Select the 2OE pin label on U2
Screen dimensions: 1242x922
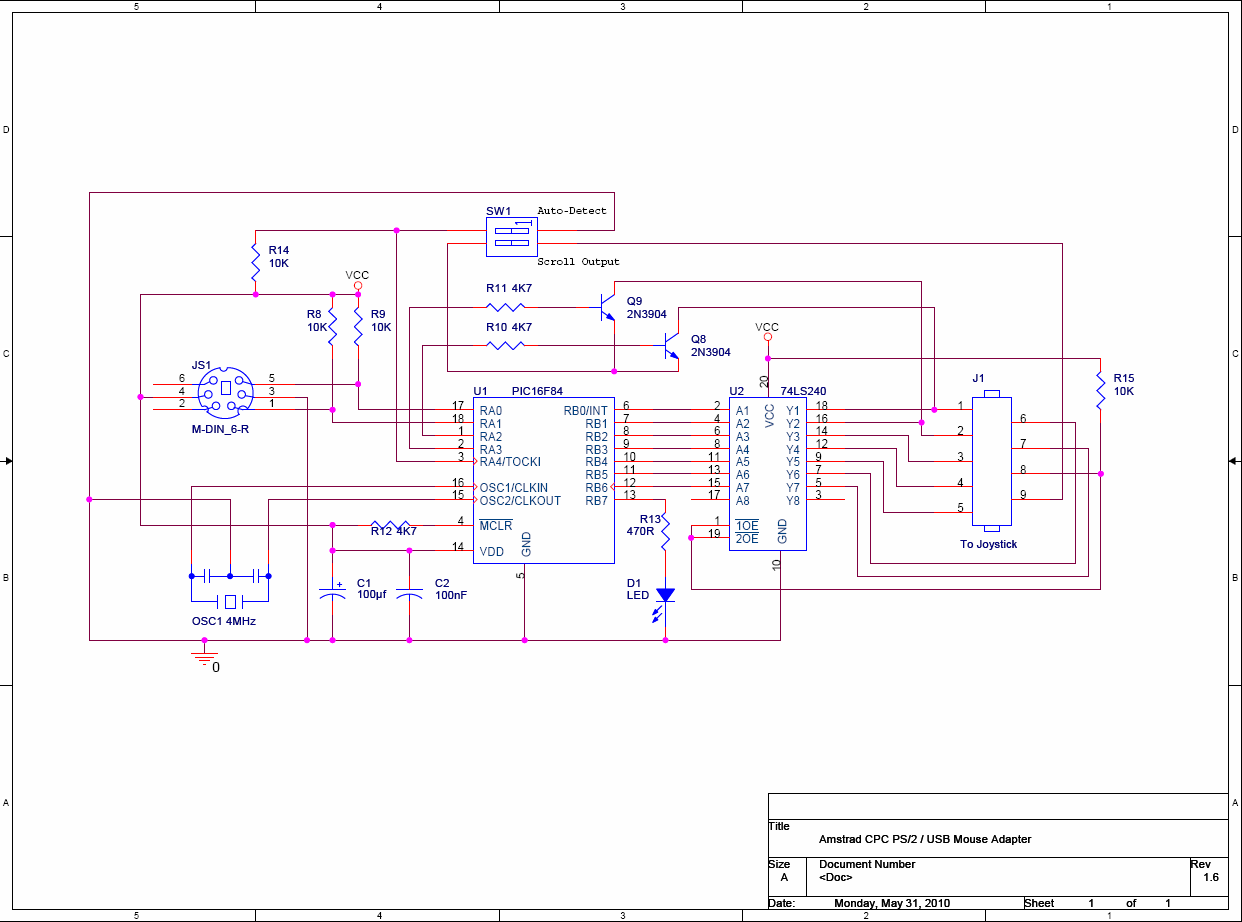[747, 539]
